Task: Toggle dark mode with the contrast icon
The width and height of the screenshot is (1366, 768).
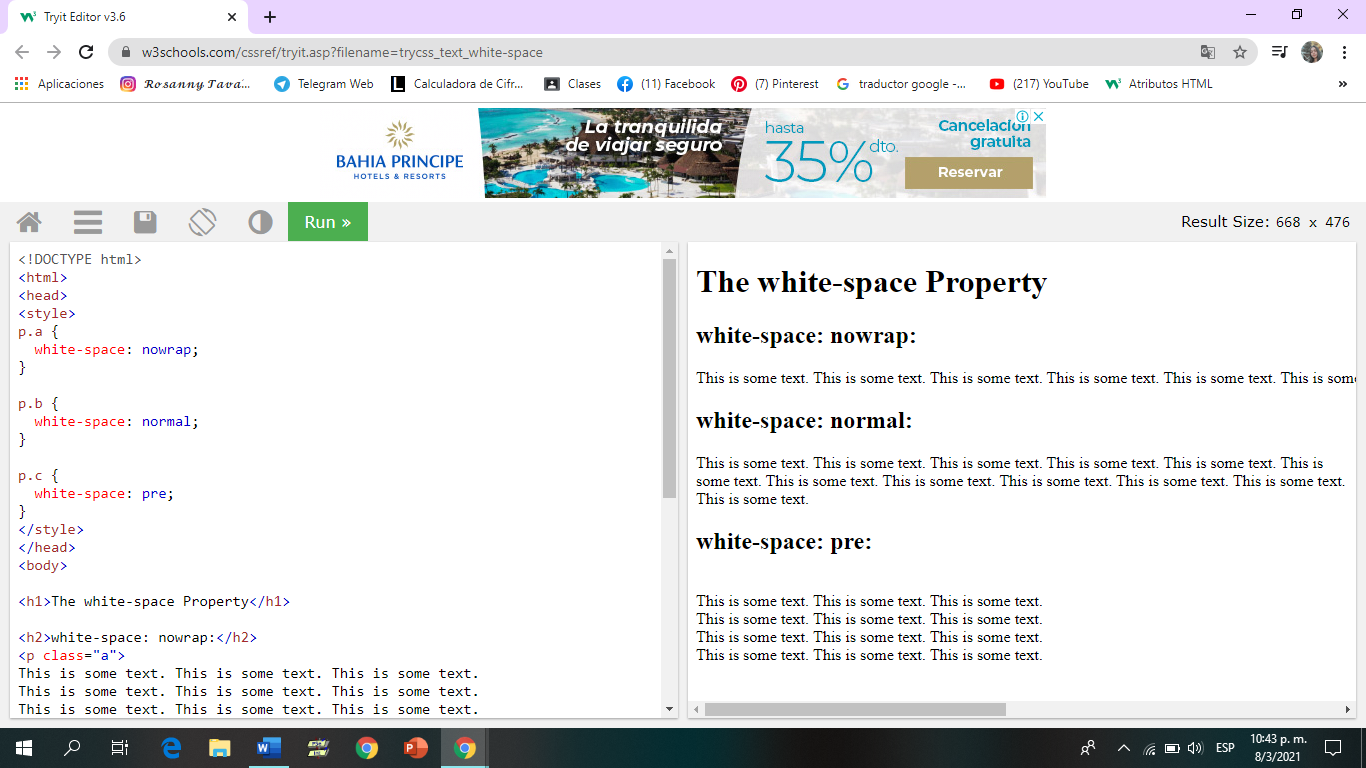Action: click(260, 222)
